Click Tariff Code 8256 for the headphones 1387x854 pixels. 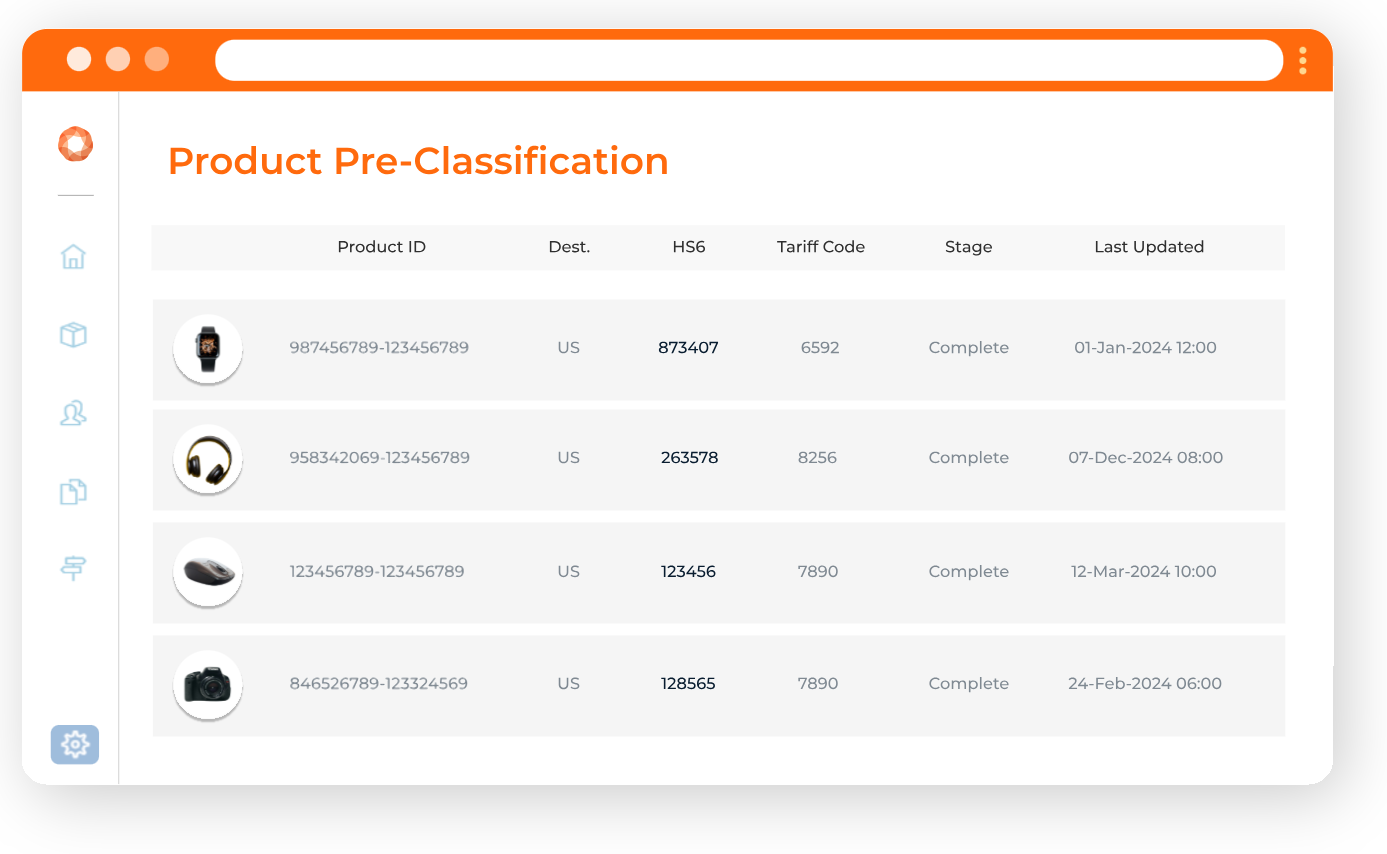click(819, 457)
